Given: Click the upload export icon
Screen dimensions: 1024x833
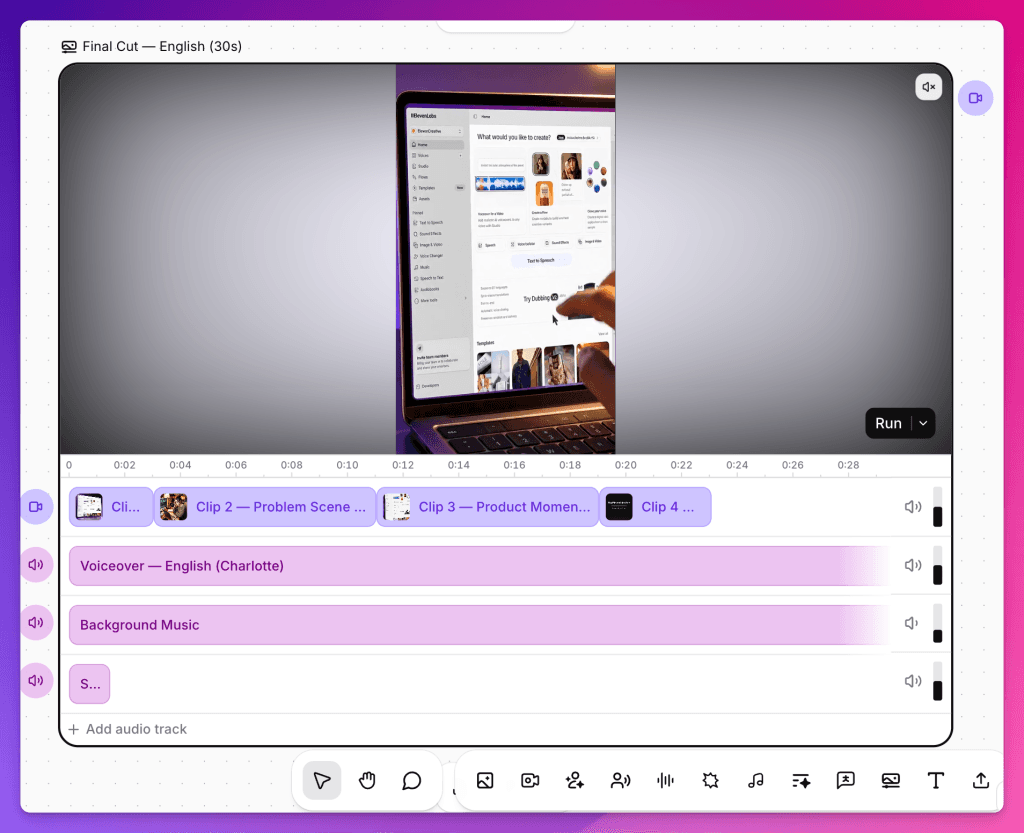Looking at the screenshot, I should (x=981, y=780).
